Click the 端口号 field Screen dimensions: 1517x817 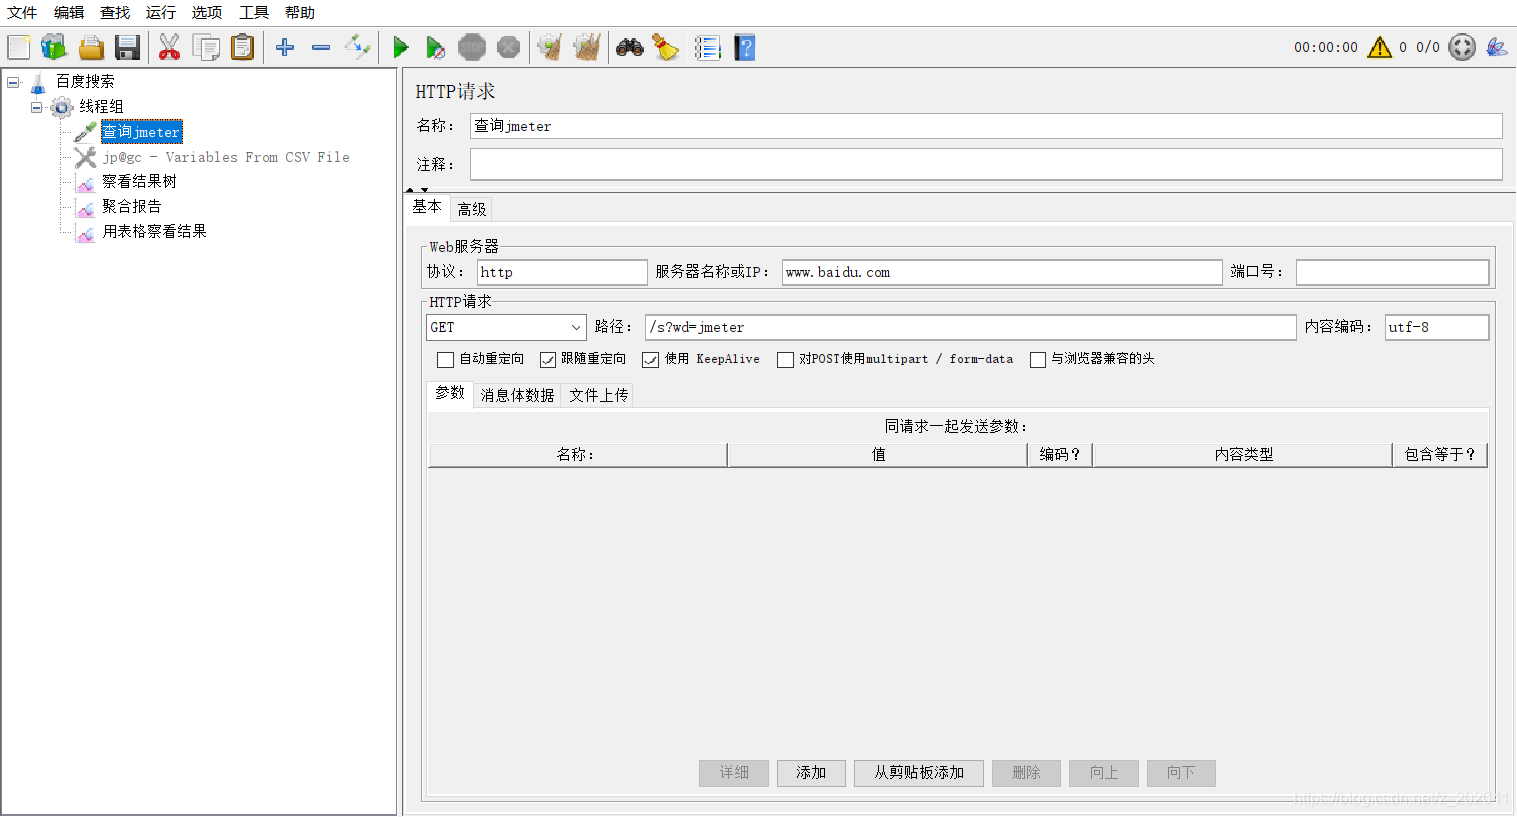(x=1392, y=272)
